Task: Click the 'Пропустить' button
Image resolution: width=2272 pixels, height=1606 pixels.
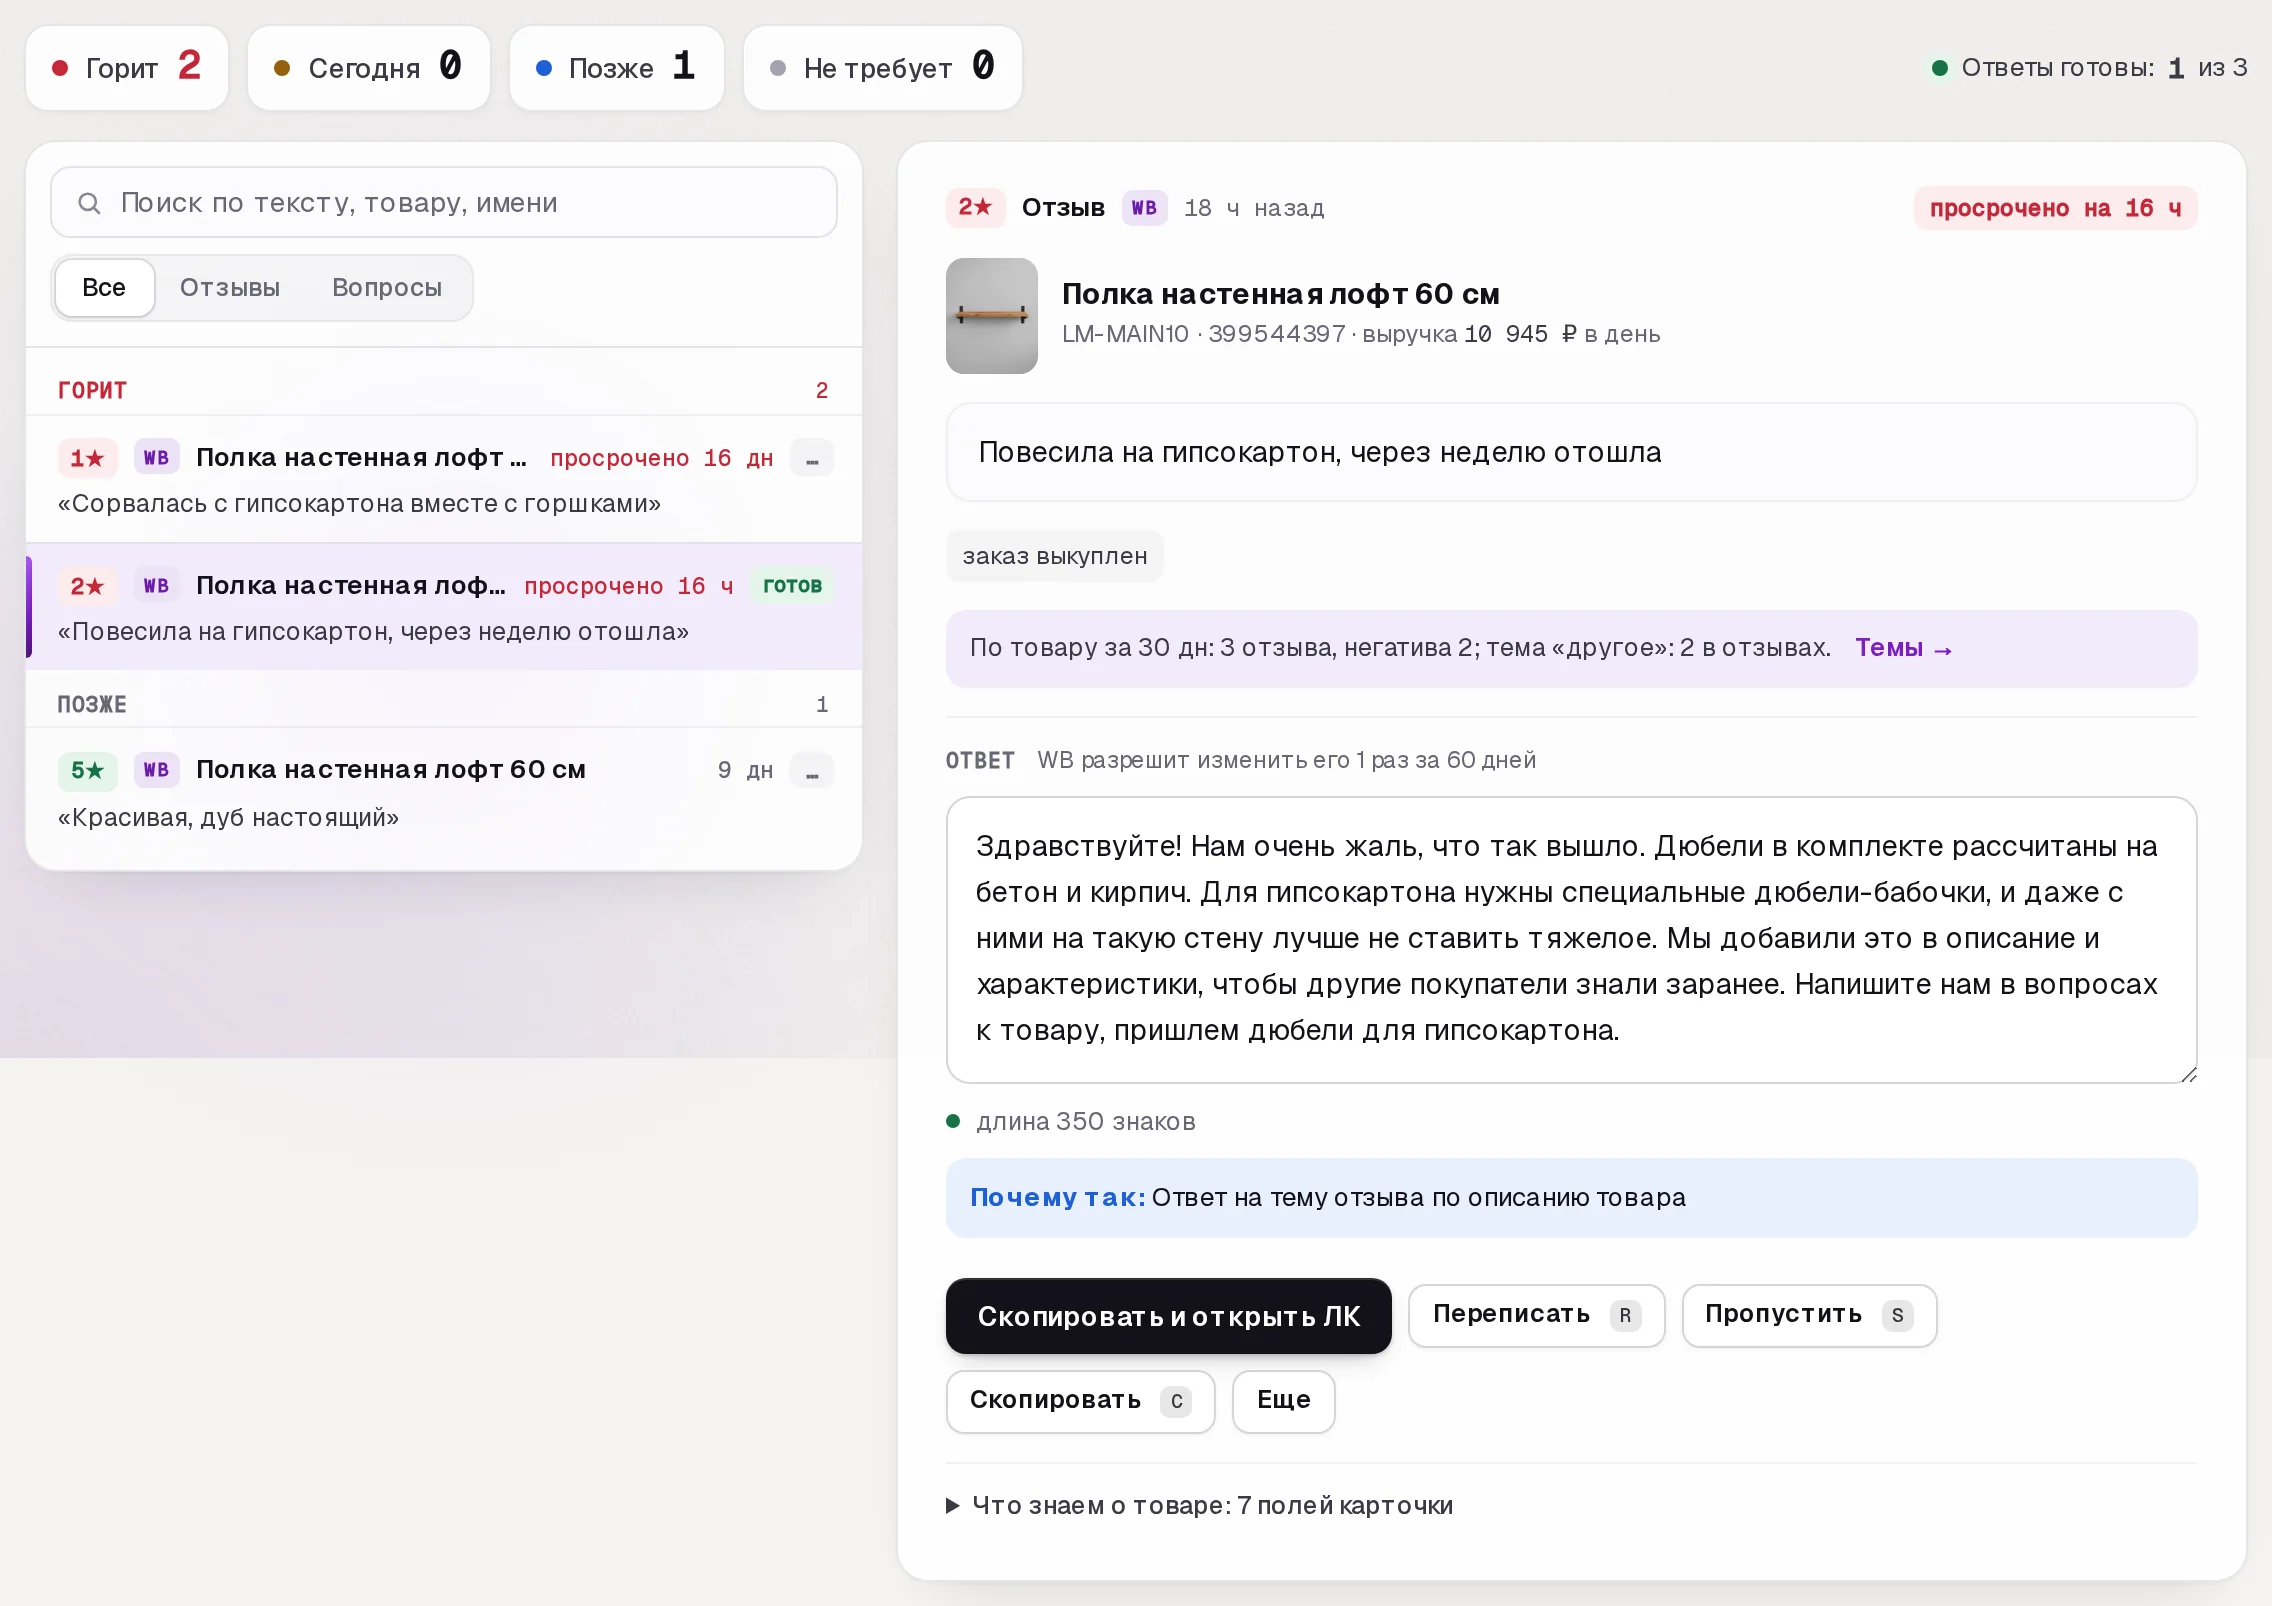Action: pyautogui.click(x=1810, y=1316)
